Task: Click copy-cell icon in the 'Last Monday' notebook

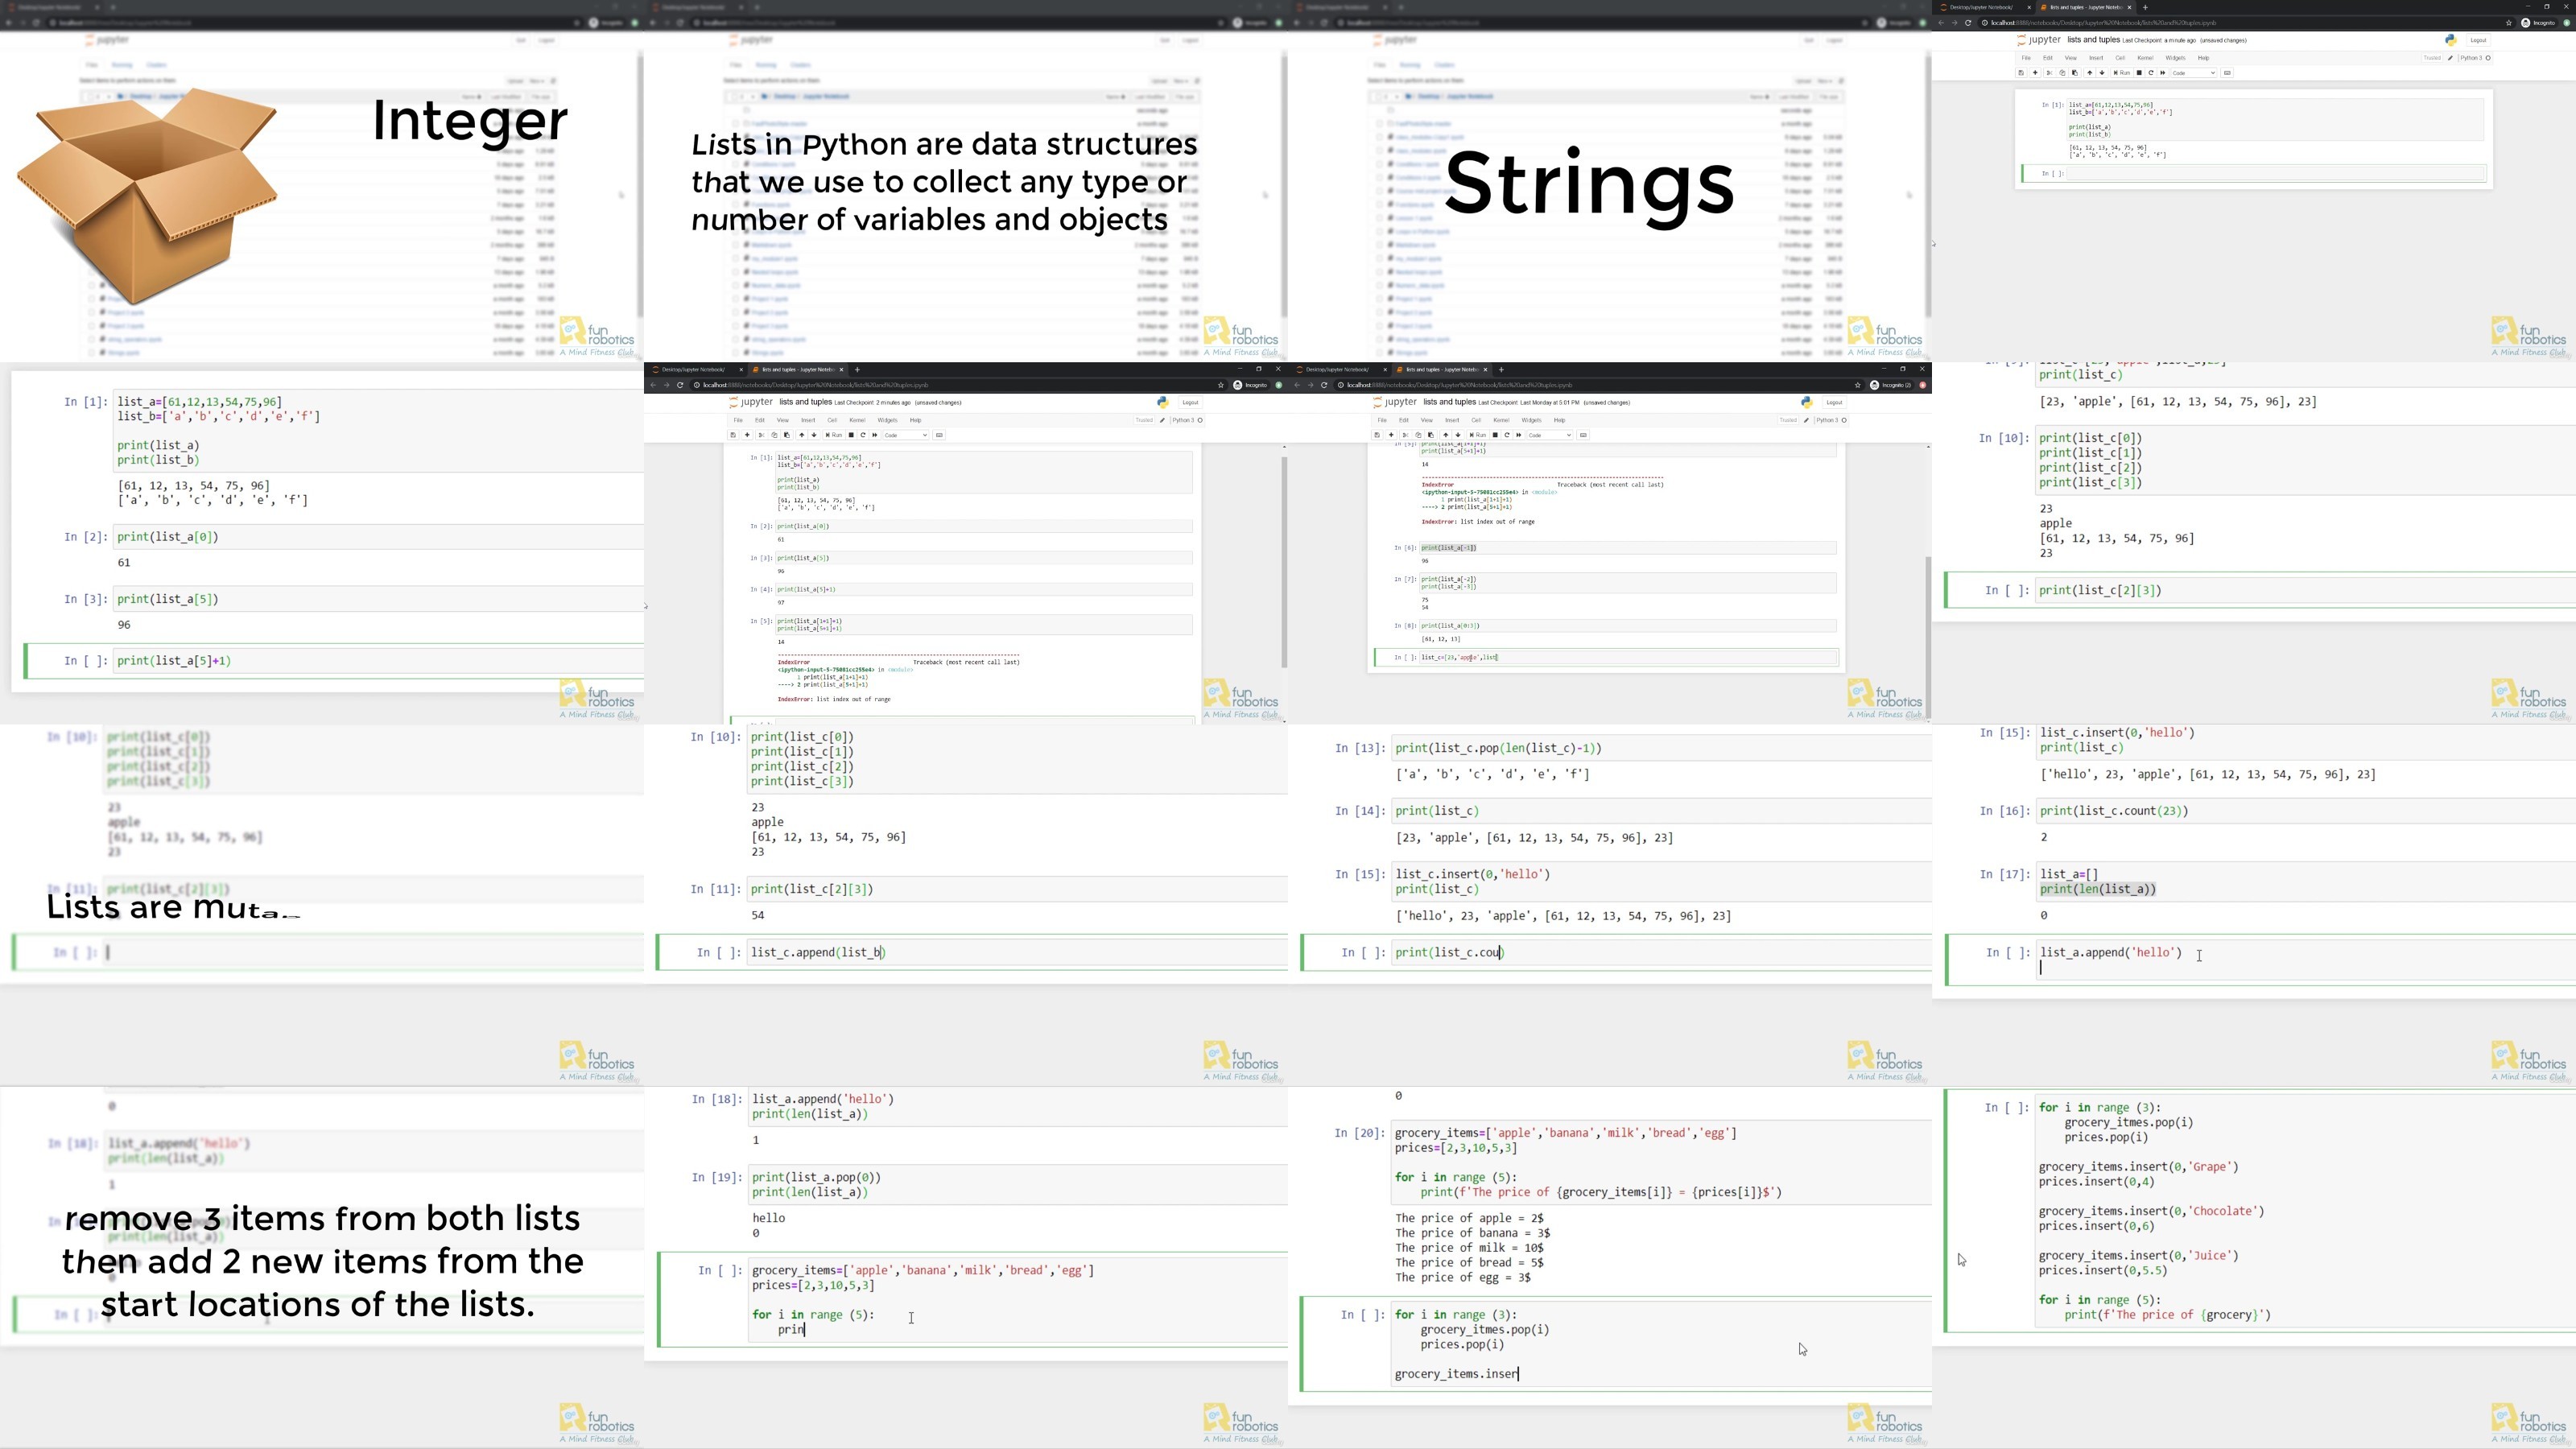Action: click(1419, 435)
